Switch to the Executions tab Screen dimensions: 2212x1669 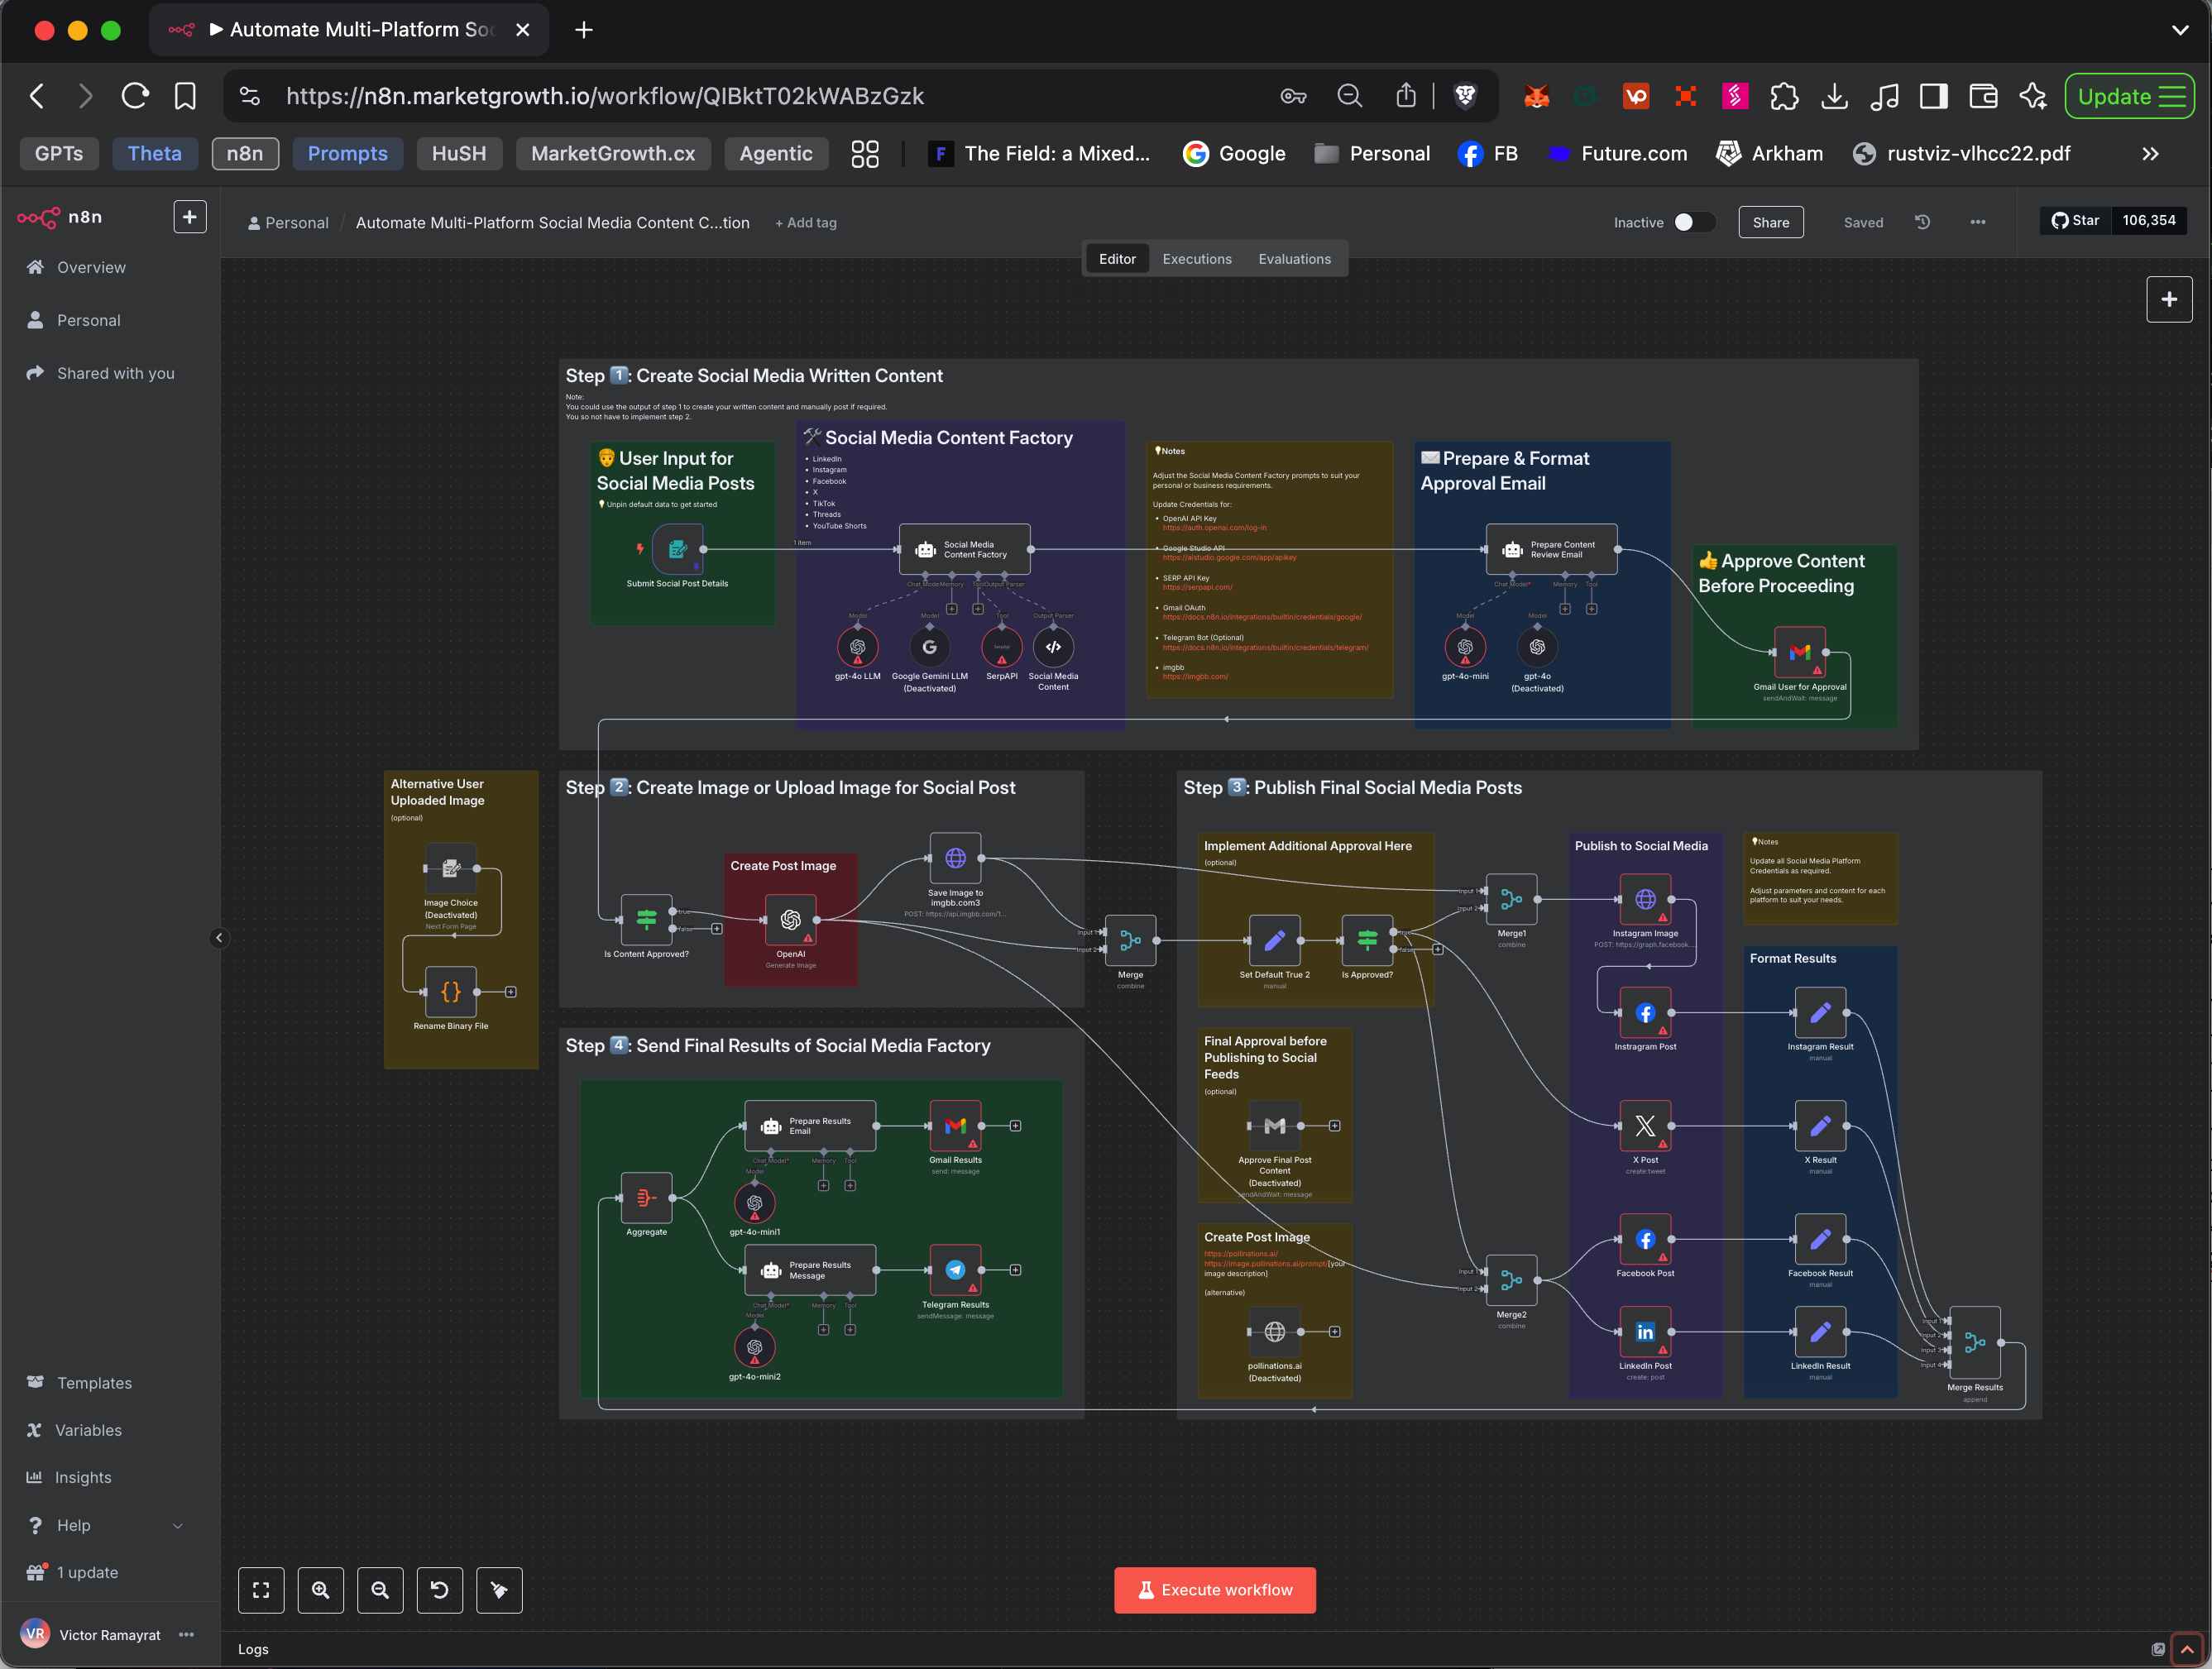(1196, 259)
